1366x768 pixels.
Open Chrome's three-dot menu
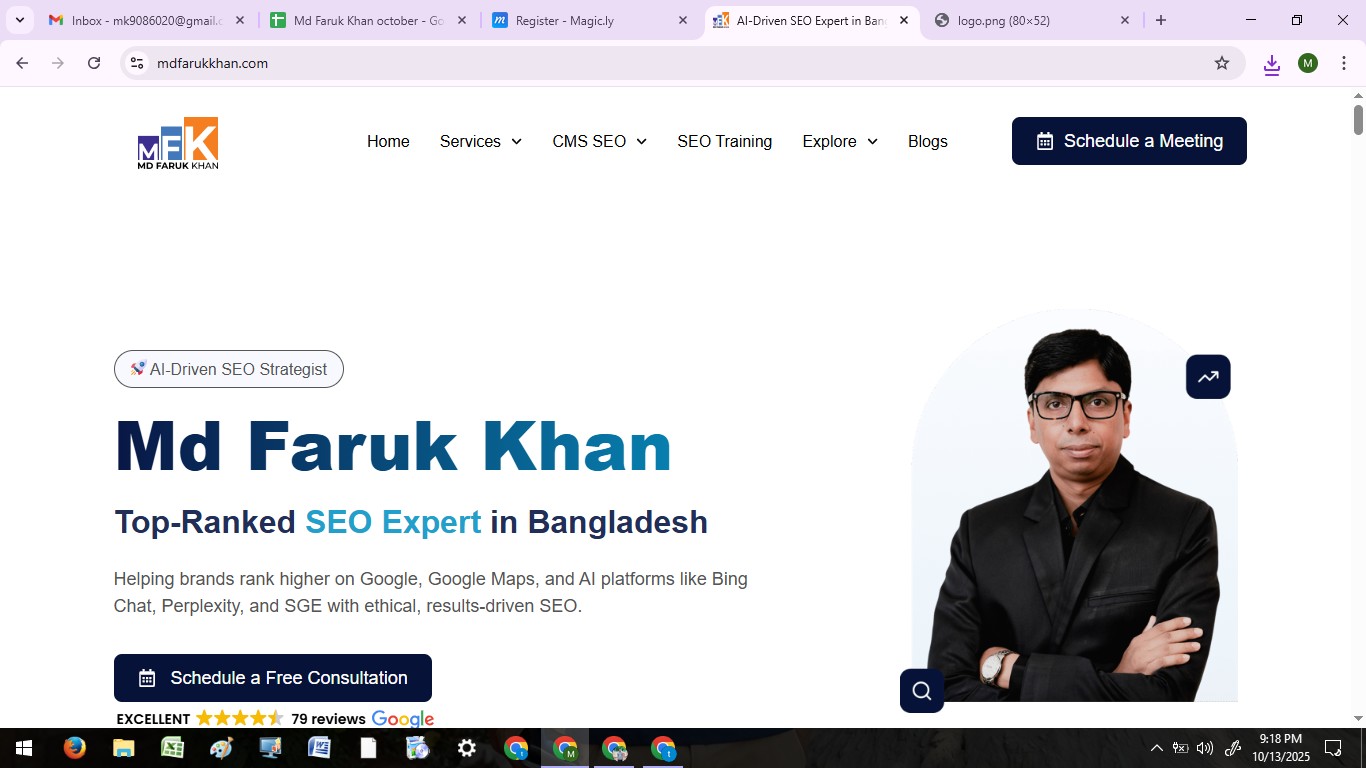tap(1343, 63)
